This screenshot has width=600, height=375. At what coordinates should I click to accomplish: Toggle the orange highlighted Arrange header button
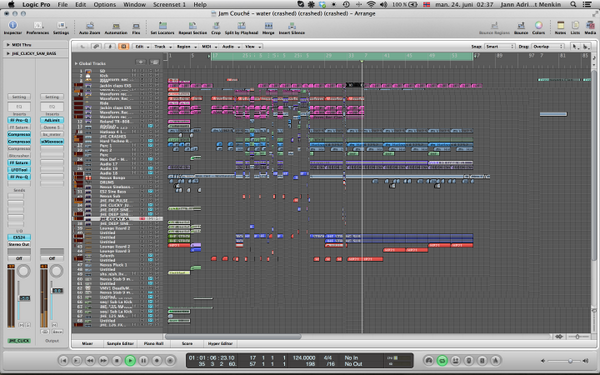pos(123,47)
